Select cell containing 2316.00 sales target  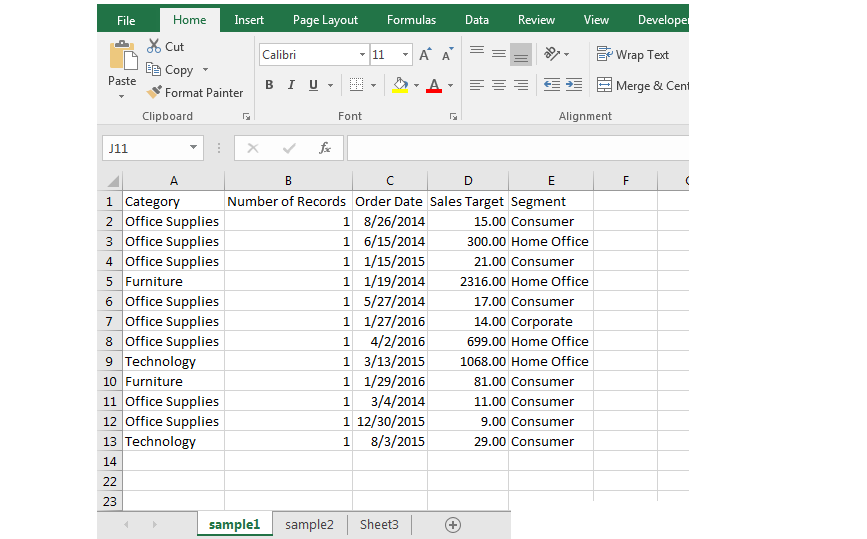[x=468, y=281]
